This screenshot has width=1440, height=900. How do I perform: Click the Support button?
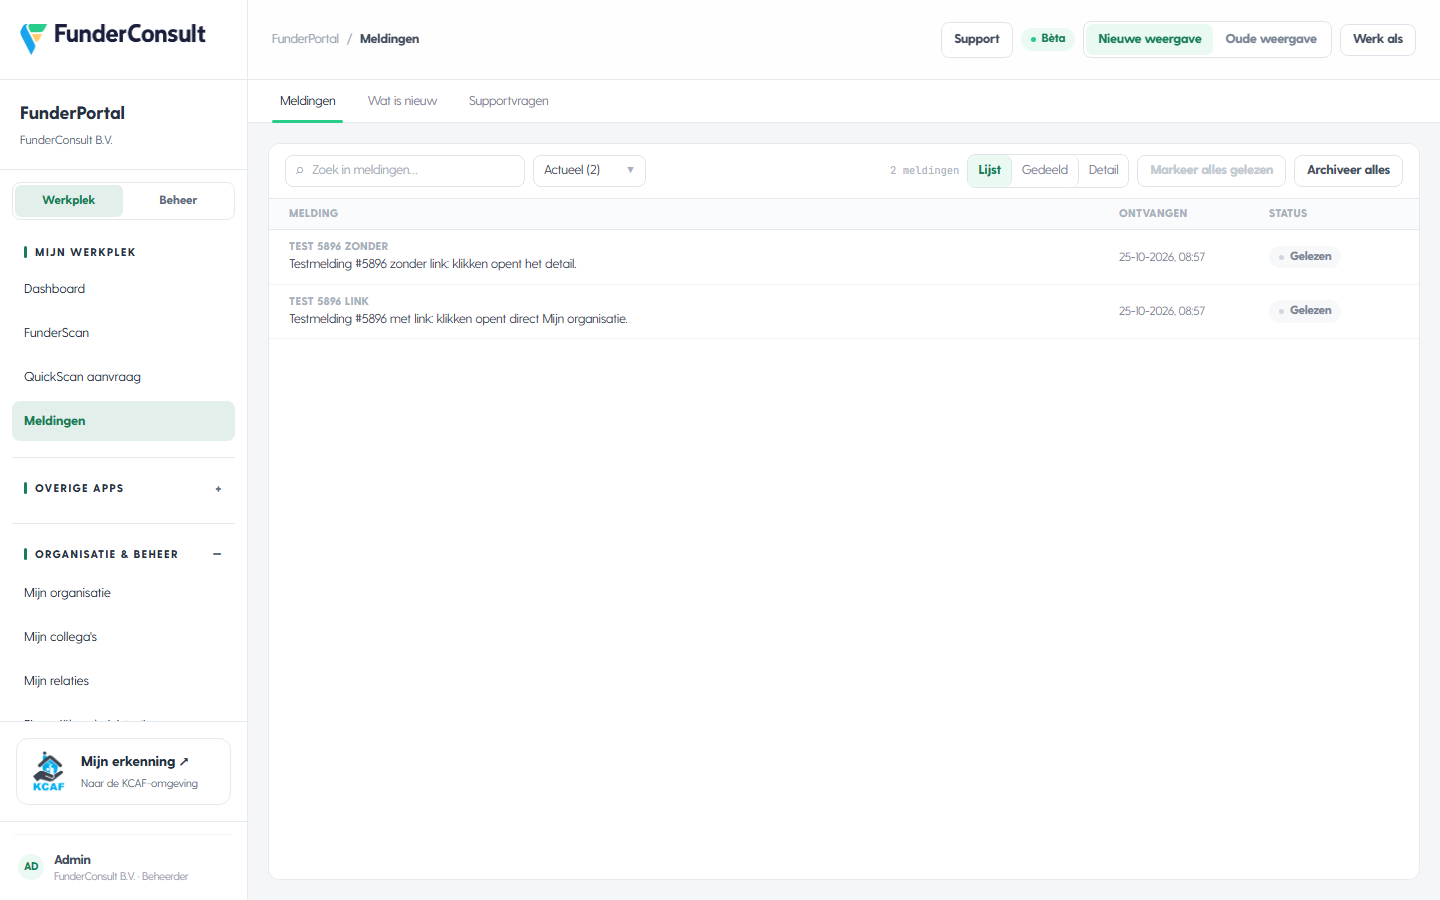coord(977,39)
